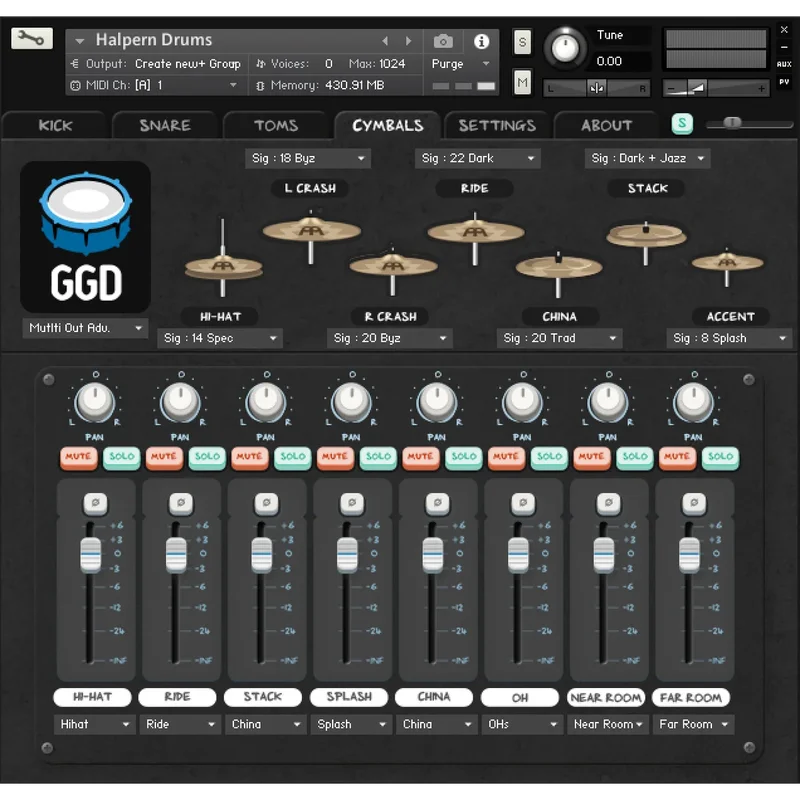Open the SETTINGS tab
This screenshot has height=800, width=800.
click(x=497, y=126)
